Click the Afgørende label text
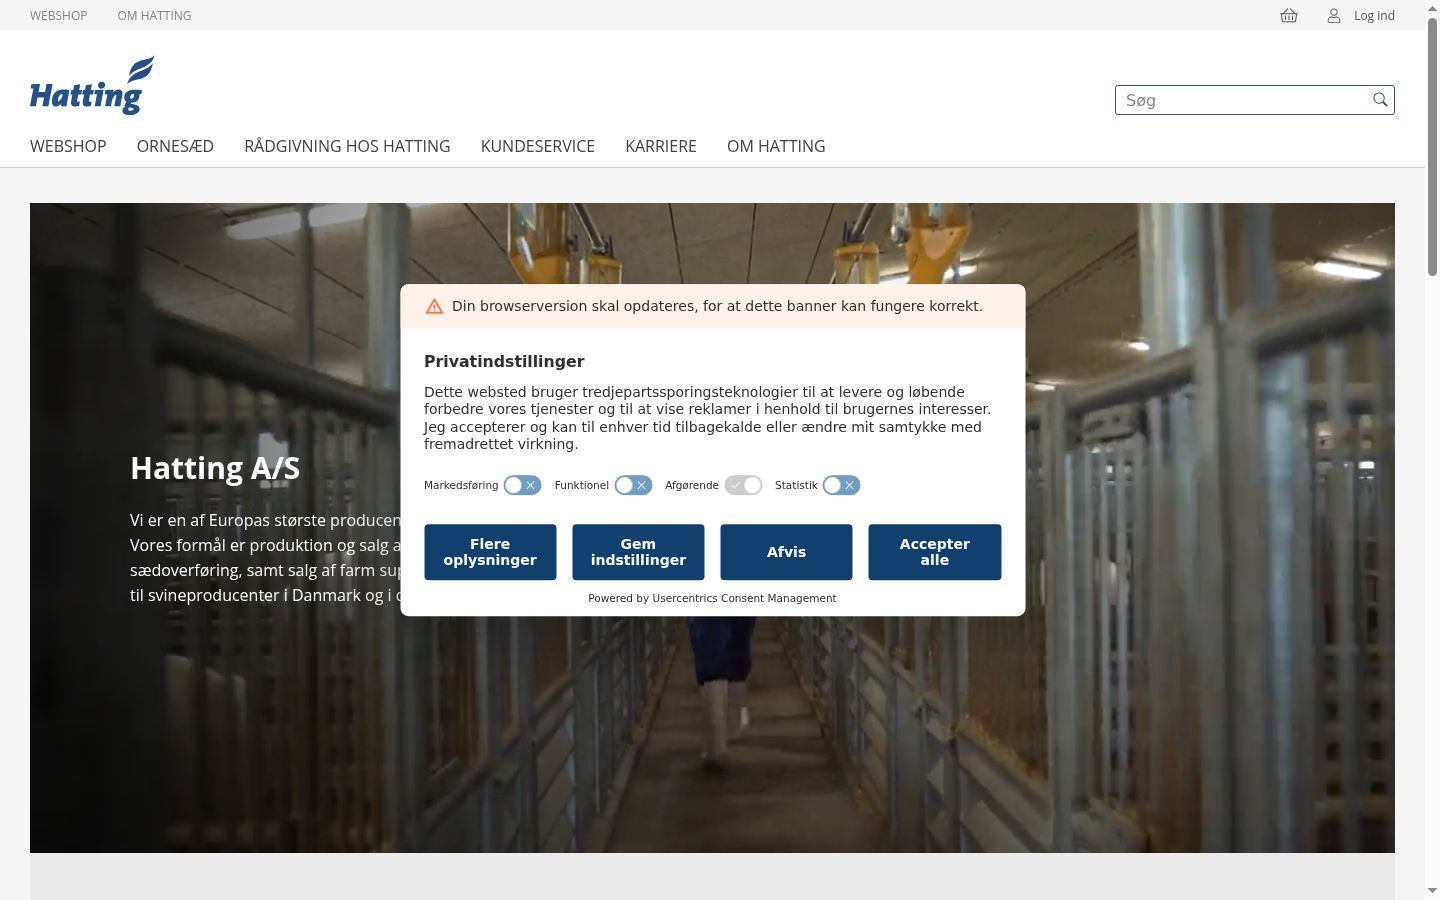This screenshot has height=900, width=1440. (x=692, y=485)
